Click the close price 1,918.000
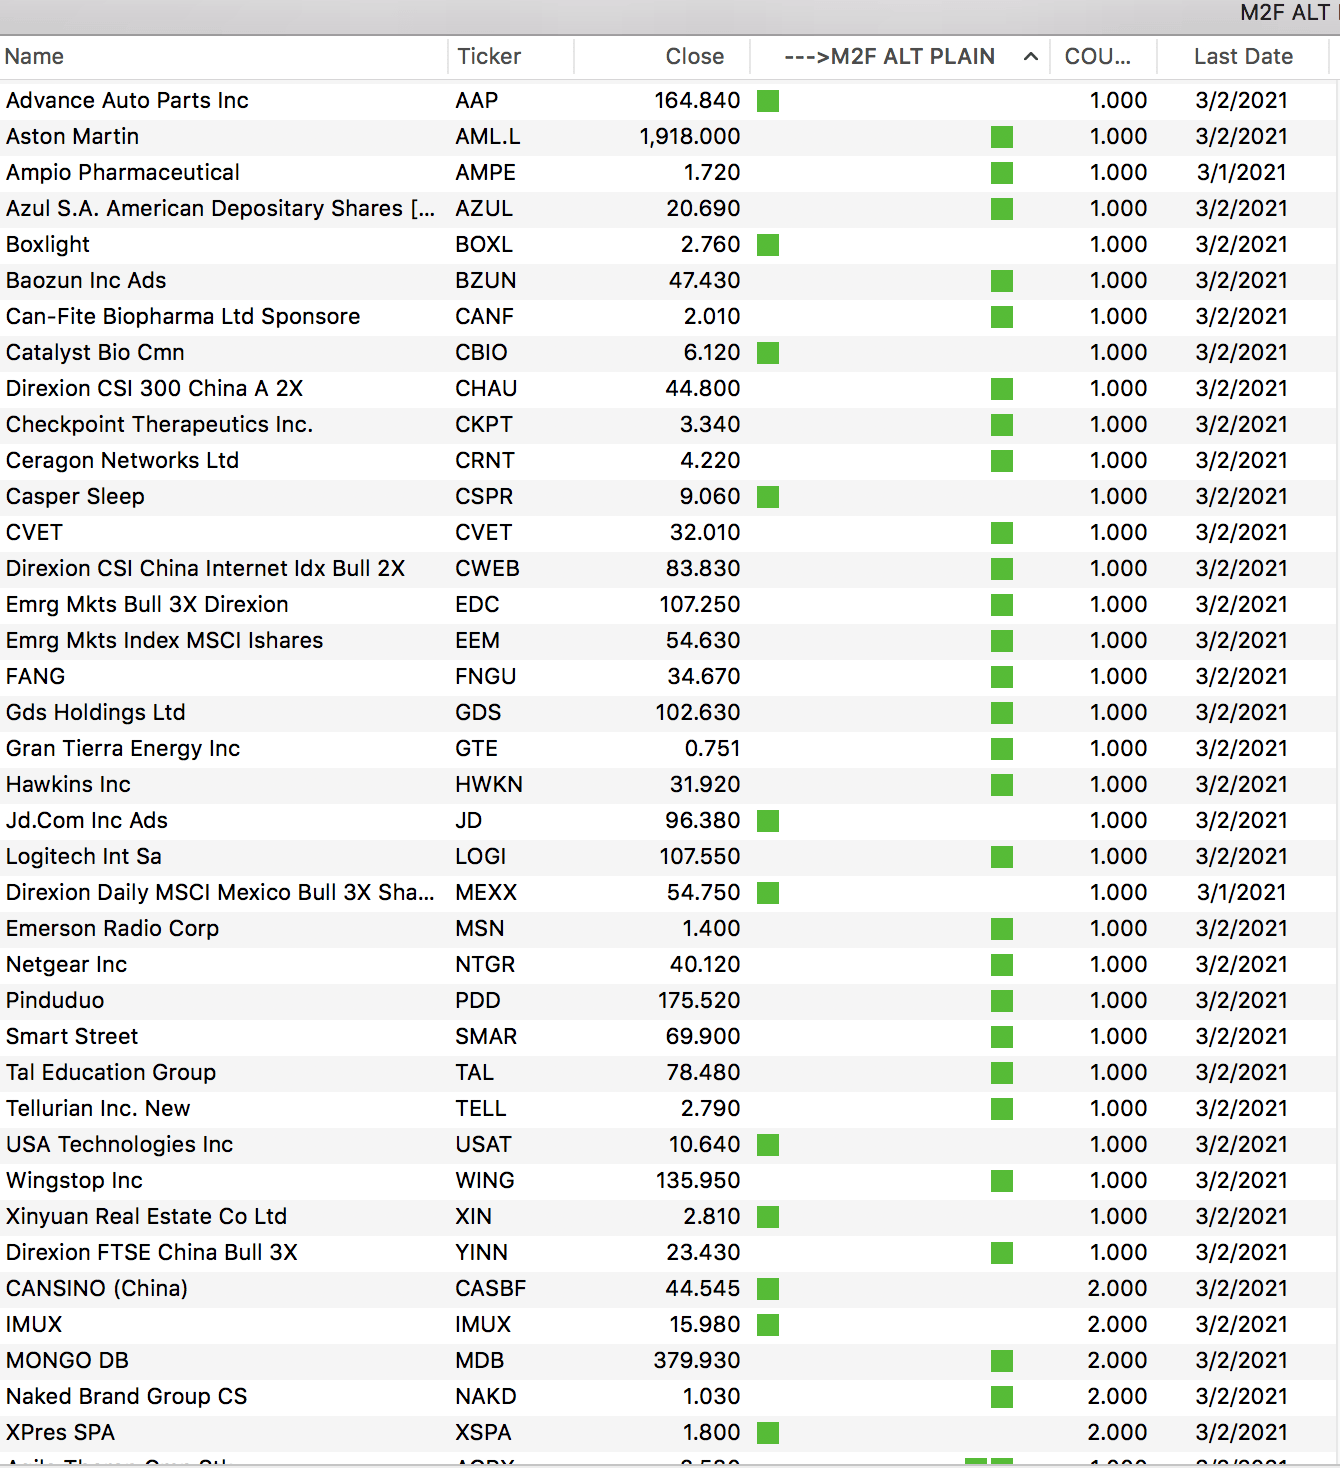1340x1468 pixels. click(x=690, y=137)
